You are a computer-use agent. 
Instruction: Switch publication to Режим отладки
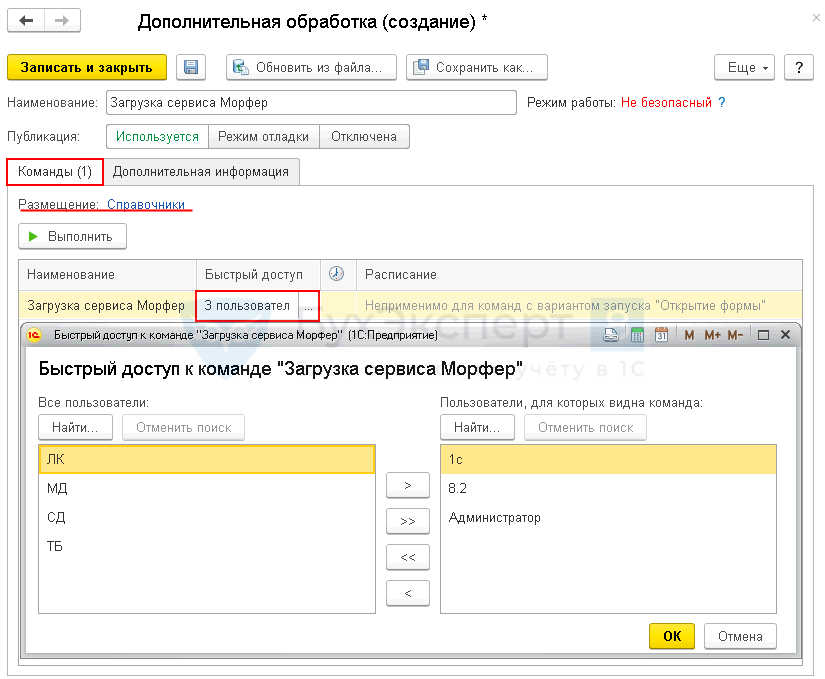265,137
